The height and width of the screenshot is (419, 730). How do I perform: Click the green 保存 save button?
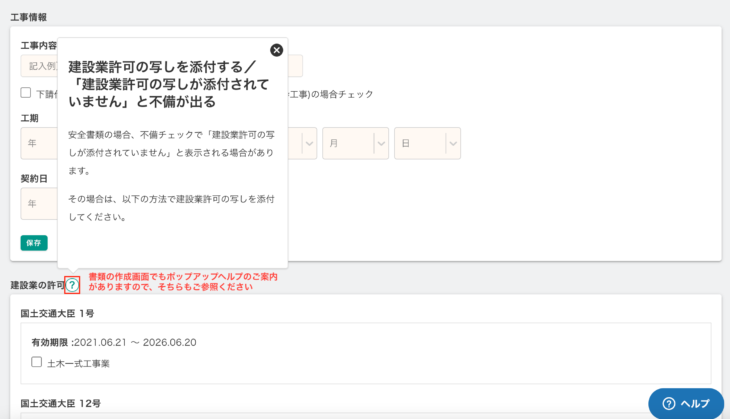pyautogui.click(x=34, y=243)
